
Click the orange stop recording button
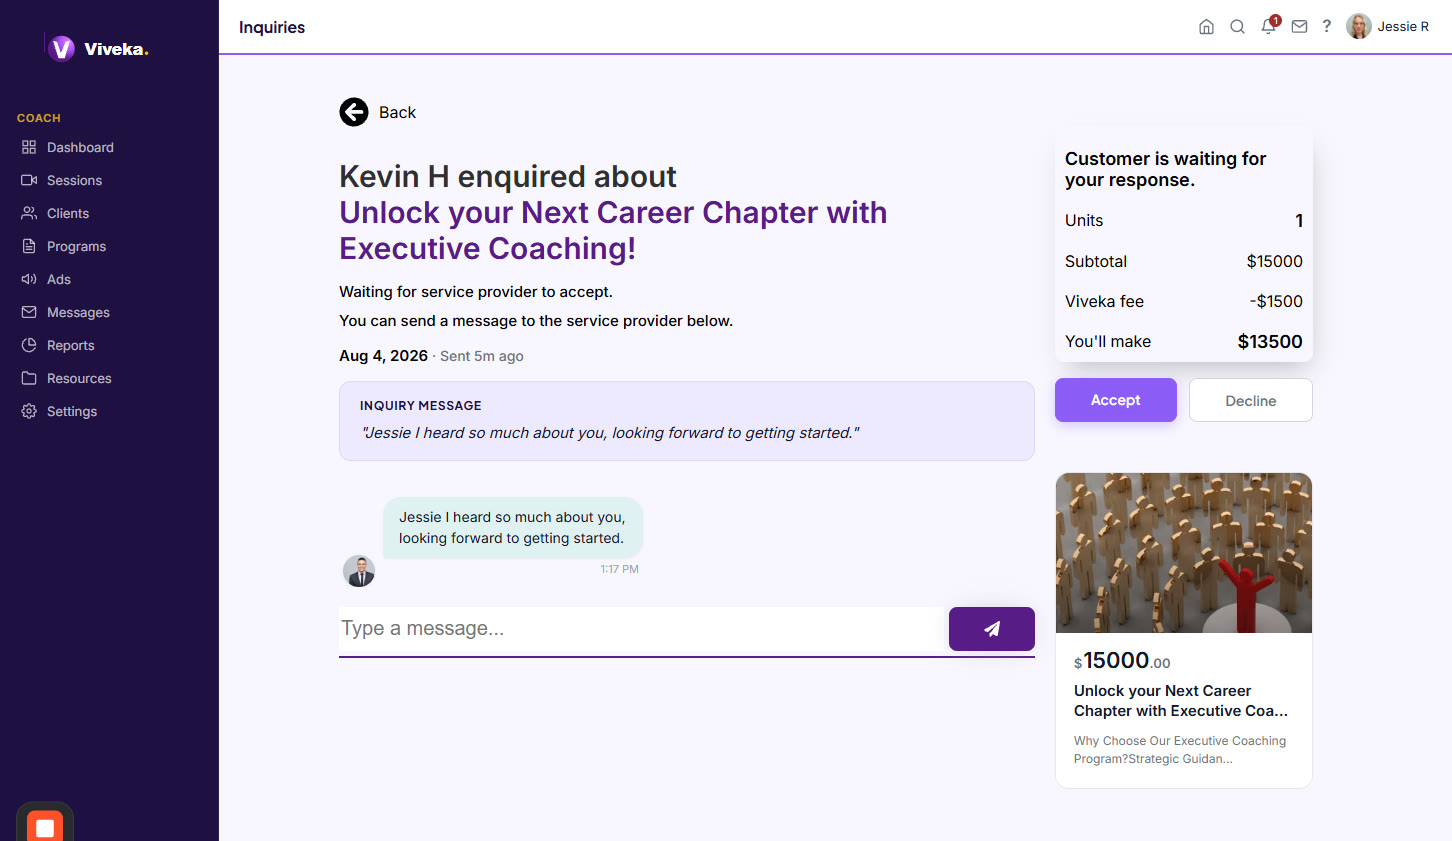pos(45,826)
